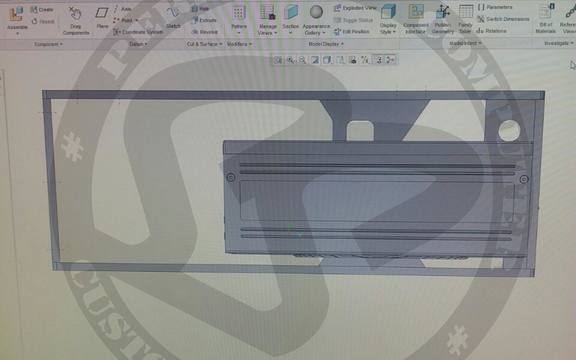Click Refit in the graphics toolbar
The width and height of the screenshot is (576, 360).
[278, 60]
